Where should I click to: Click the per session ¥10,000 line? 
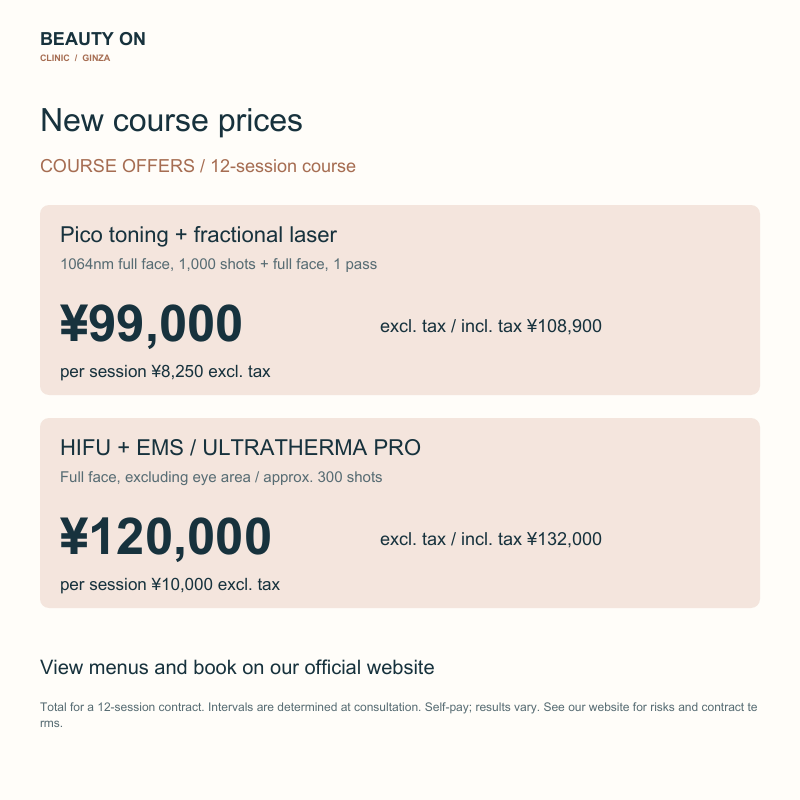[170, 584]
